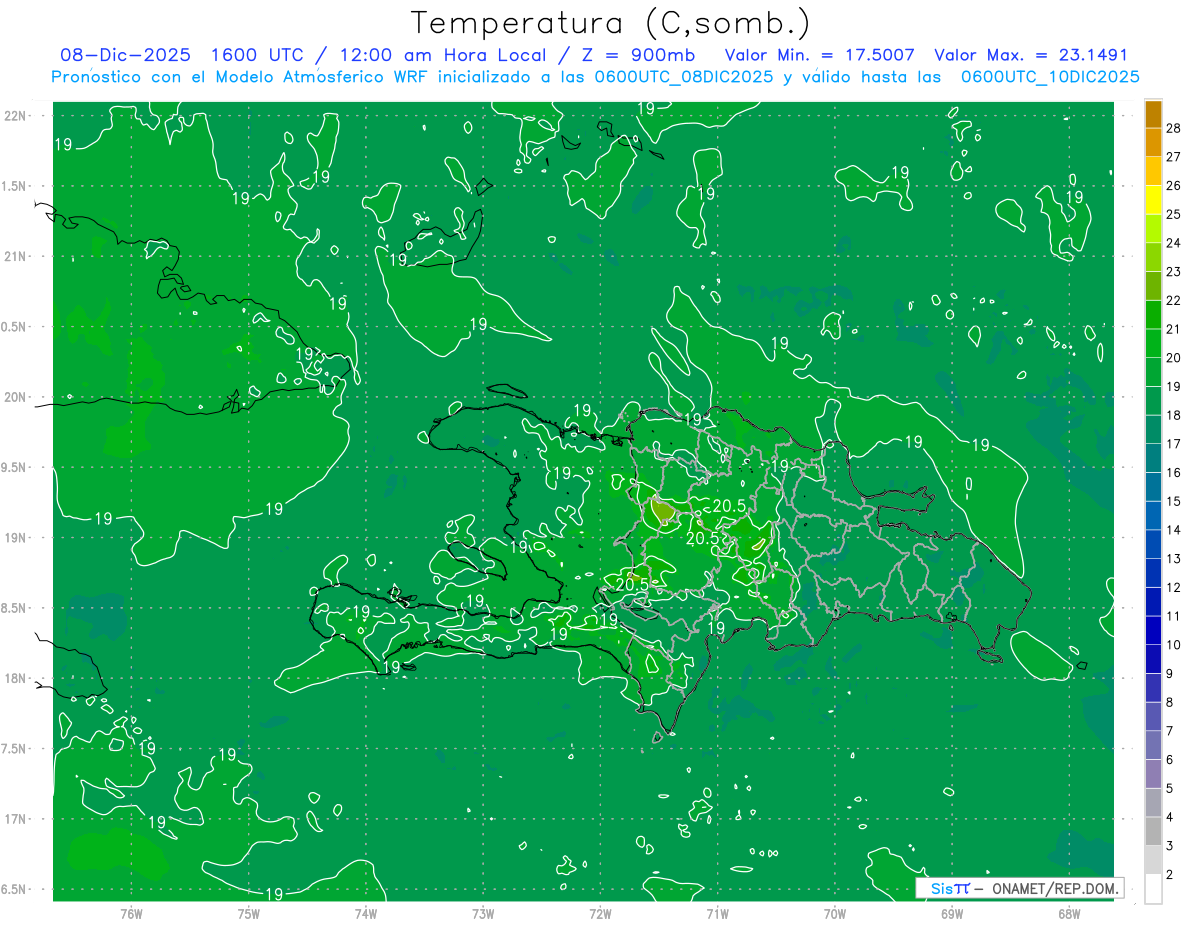Image resolution: width=1200 pixels, height=927 pixels.
Task: Click the longitude axis label "69W"
Action: pyautogui.click(x=952, y=913)
